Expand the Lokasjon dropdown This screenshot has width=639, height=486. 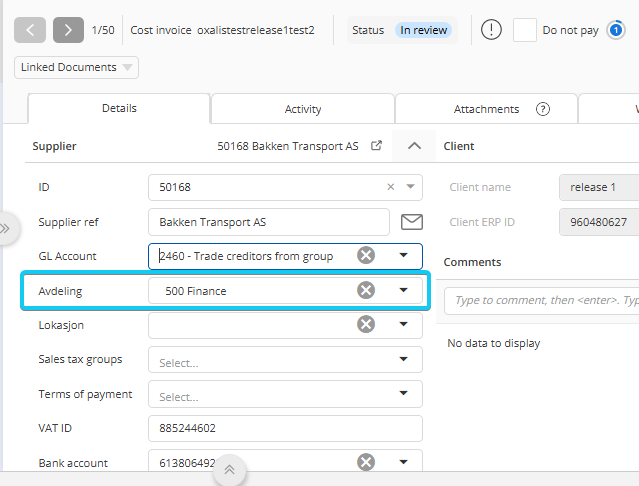(x=403, y=324)
